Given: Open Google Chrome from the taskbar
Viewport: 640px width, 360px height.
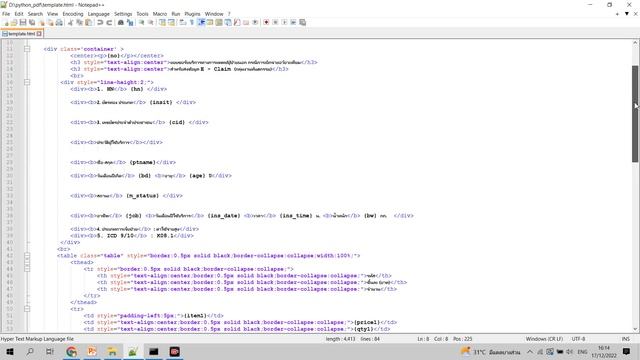Looking at the screenshot, I should [x=71, y=351].
